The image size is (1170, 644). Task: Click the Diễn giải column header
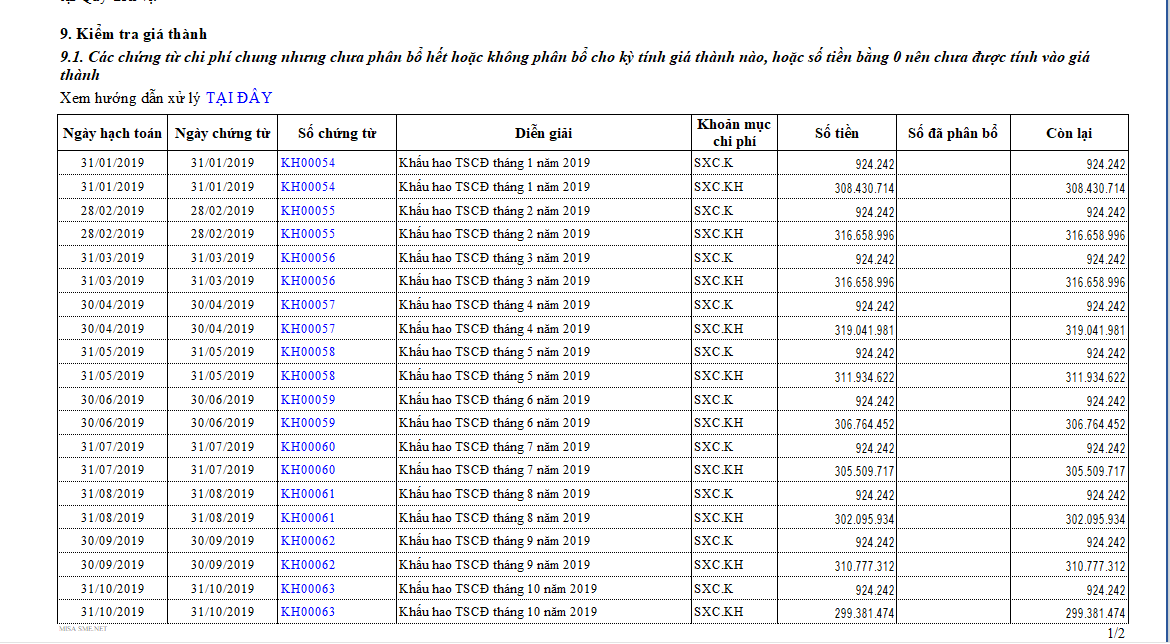(543, 133)
